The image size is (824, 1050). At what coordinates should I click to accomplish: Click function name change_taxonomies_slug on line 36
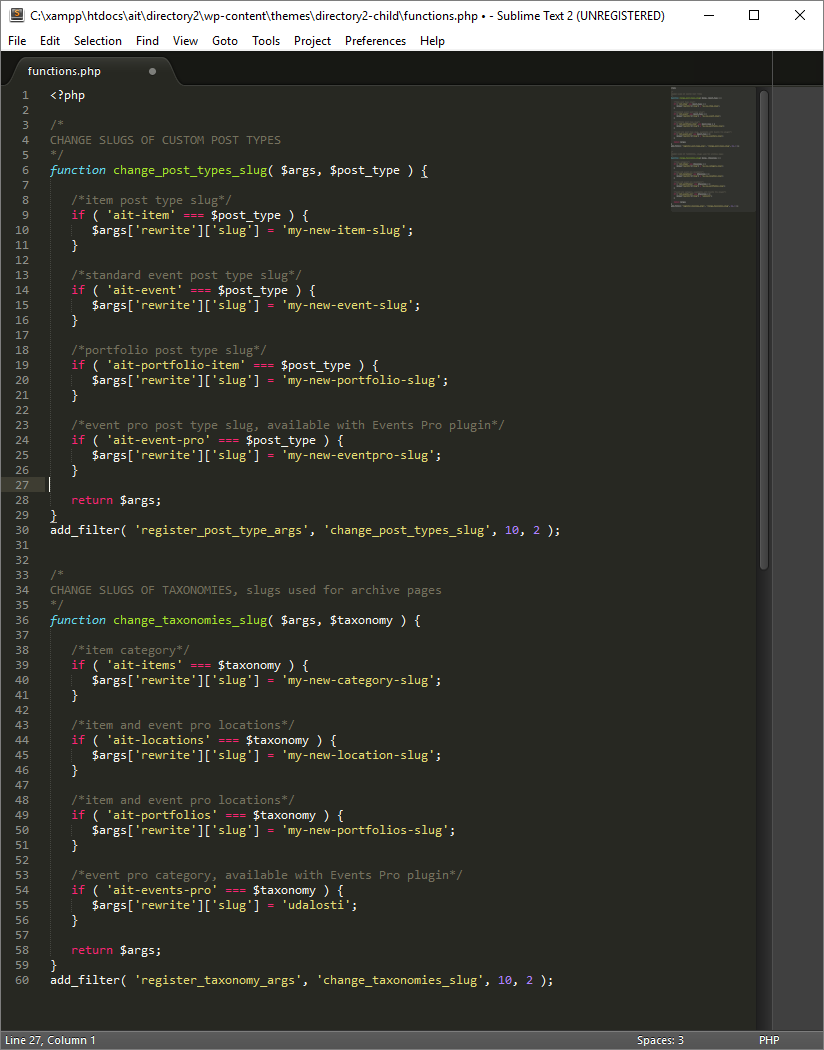[190, 620]
